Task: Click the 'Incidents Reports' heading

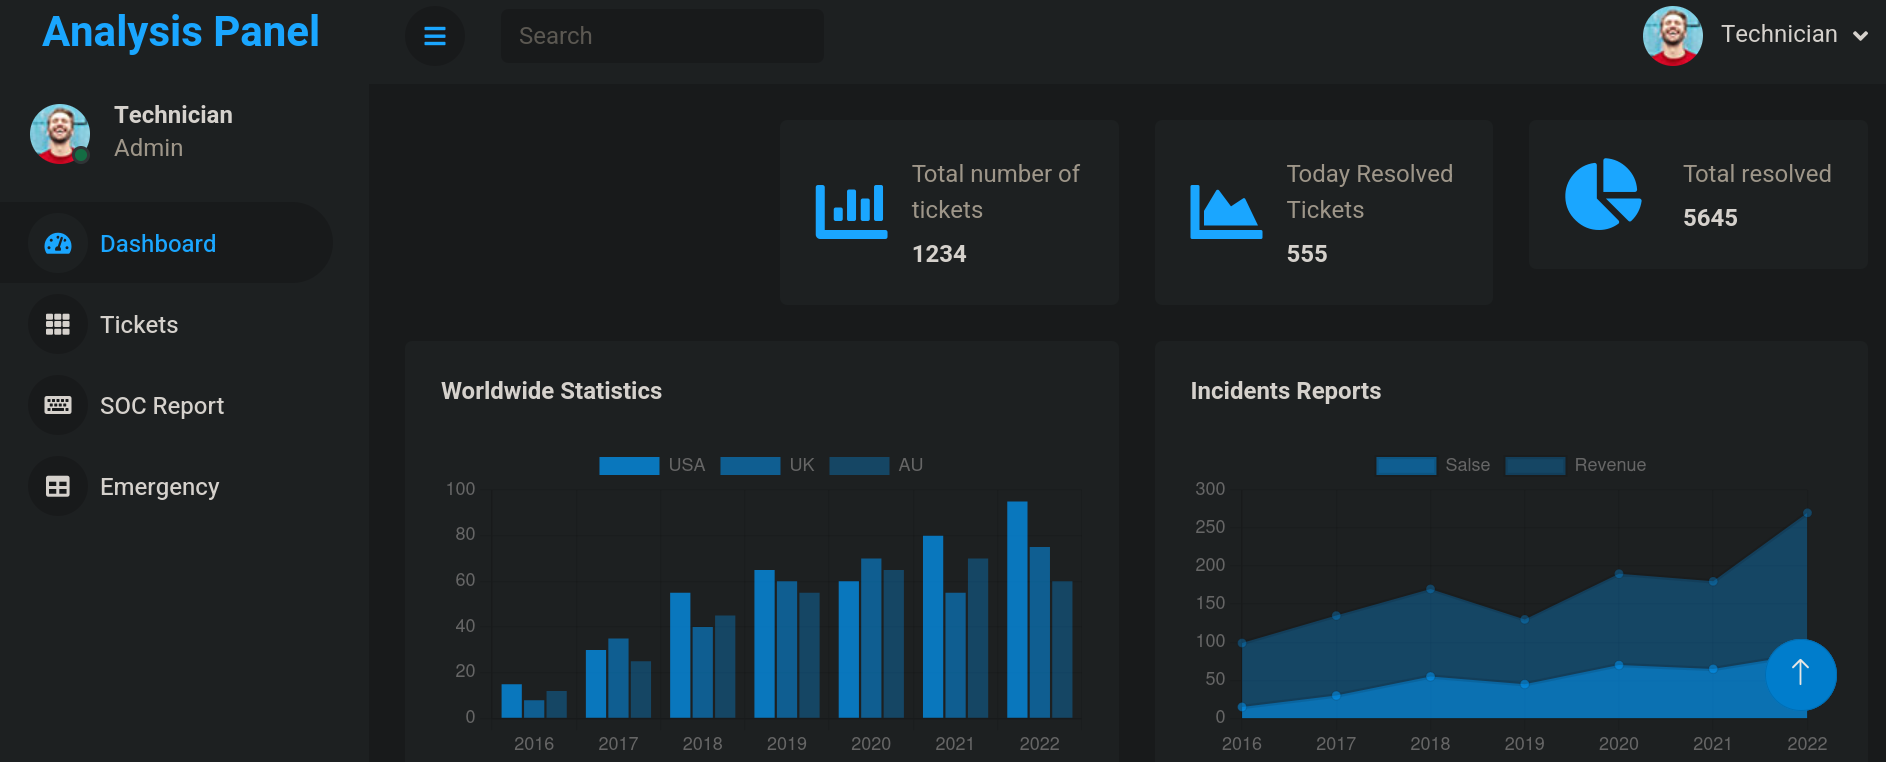Action: click(1286, 391)
